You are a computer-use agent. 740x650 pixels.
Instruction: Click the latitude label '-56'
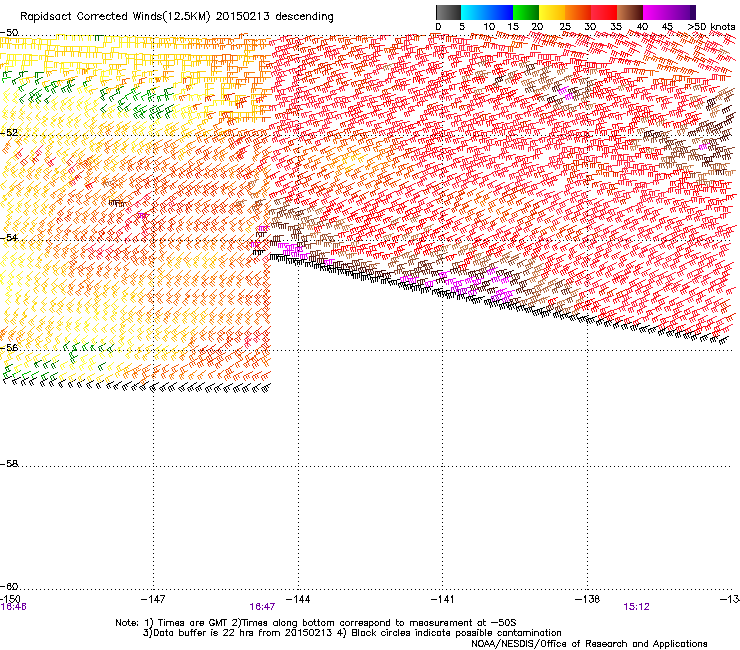click(9, 347)
